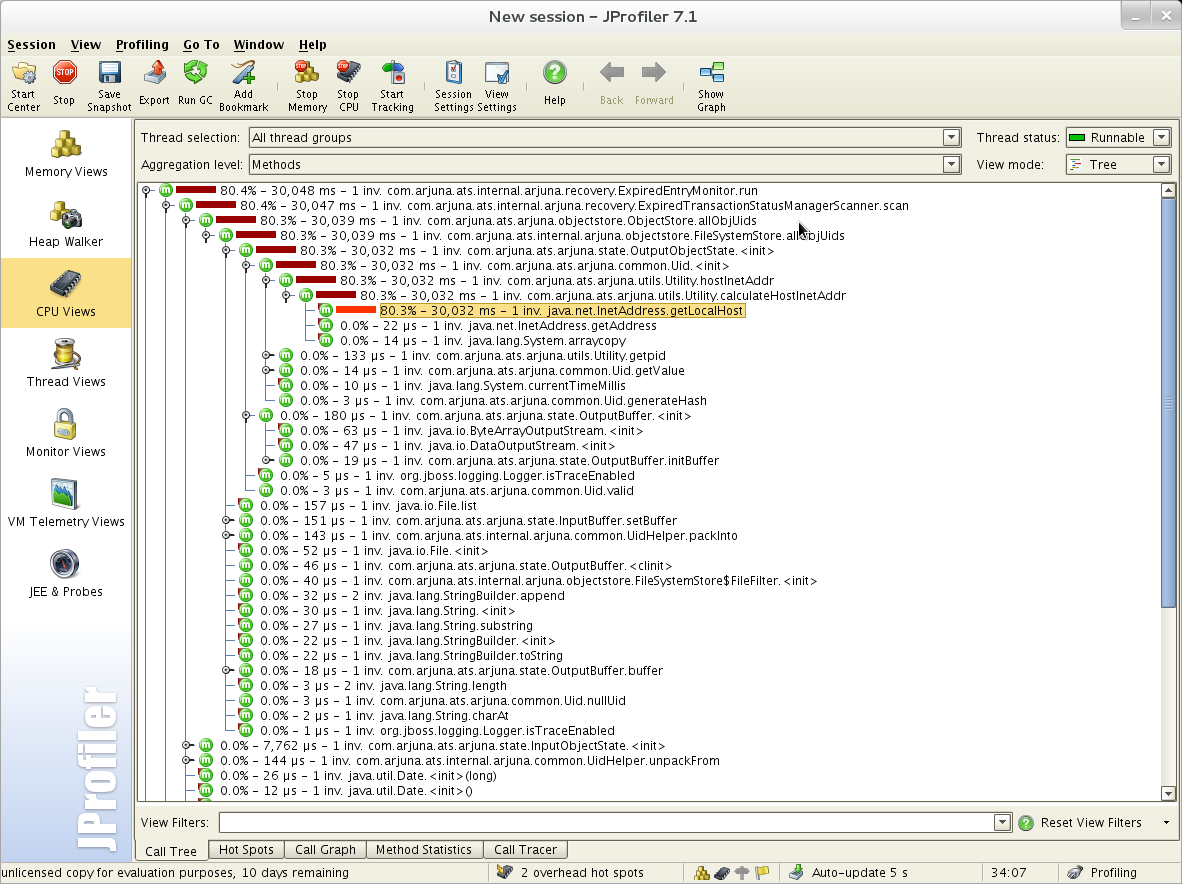Open the View mode Tree dropdown
The width and height of the screenshot is (1182, 884).
click(1162, 164)
